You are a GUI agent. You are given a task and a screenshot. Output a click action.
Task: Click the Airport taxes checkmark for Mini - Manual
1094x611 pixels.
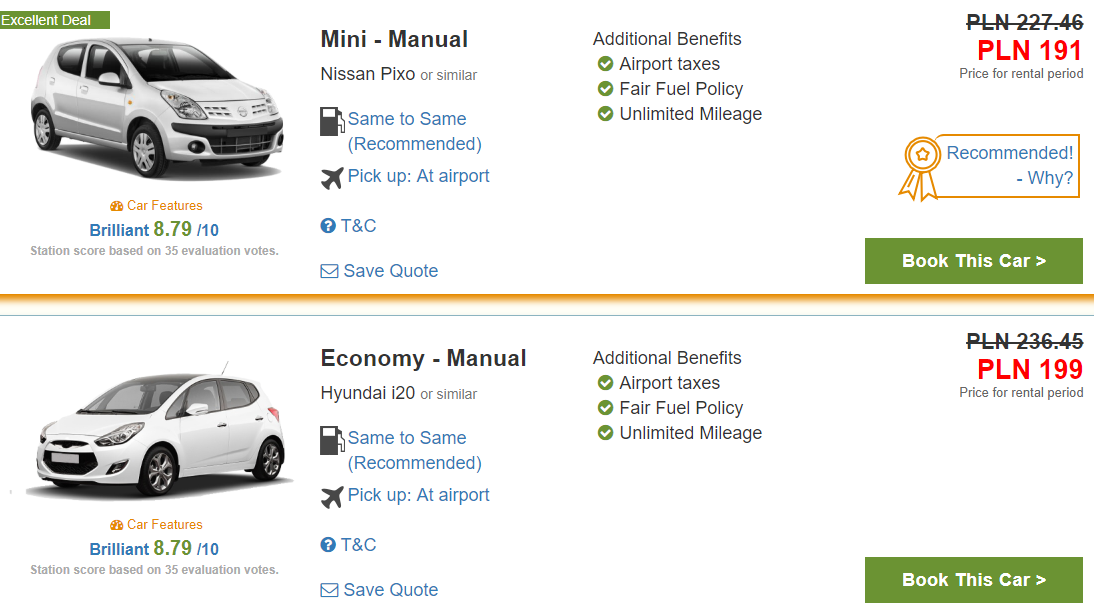click(606, 64)
